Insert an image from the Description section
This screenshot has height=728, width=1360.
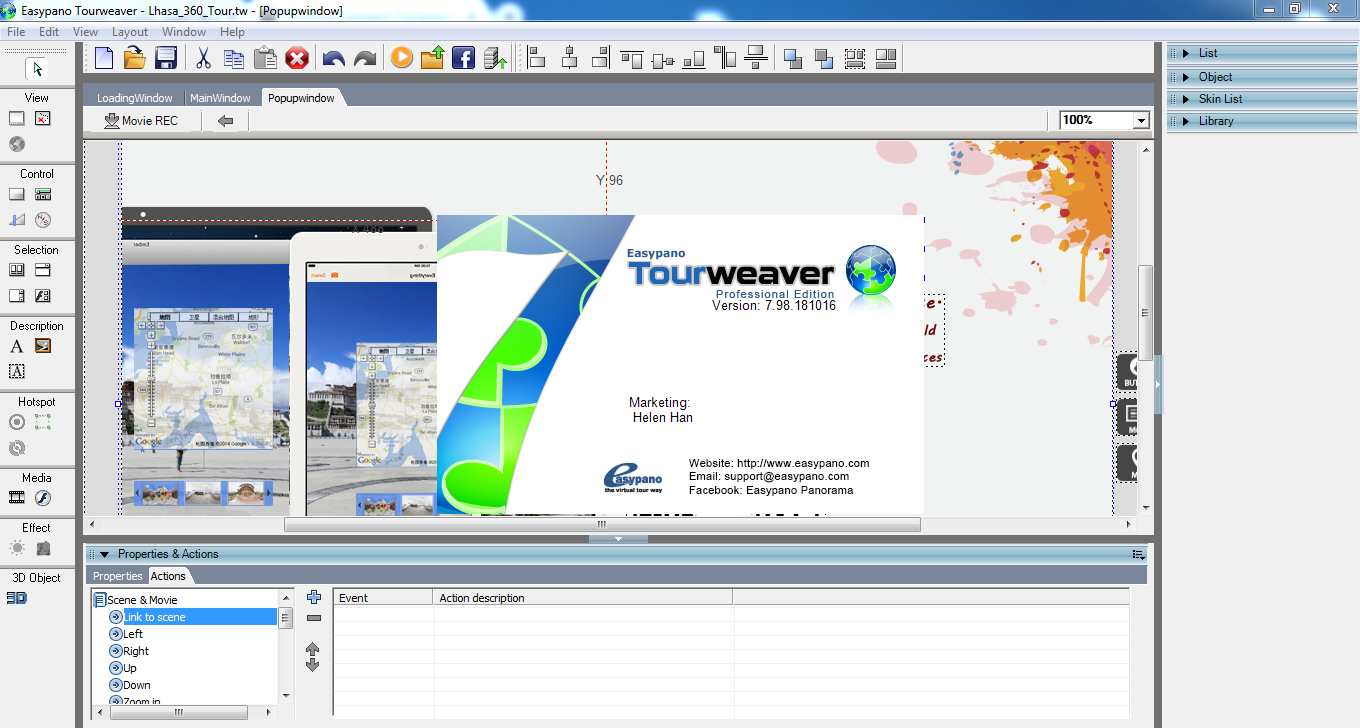tap(42, 346)
